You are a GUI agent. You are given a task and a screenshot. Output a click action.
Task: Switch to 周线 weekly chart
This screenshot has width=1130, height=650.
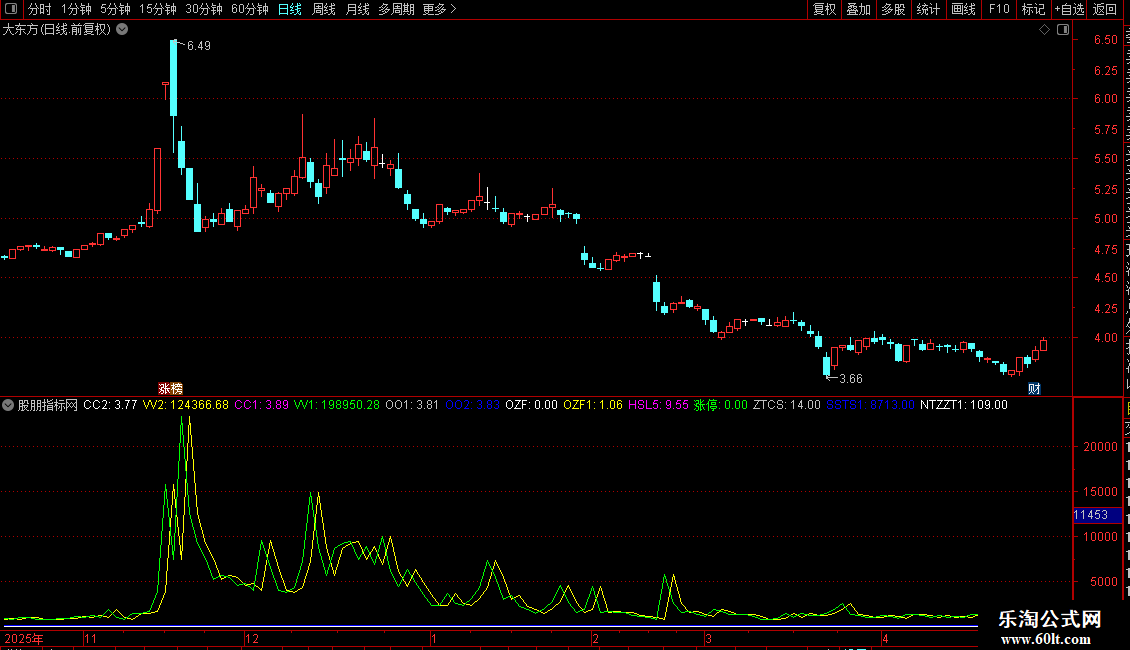324,9
